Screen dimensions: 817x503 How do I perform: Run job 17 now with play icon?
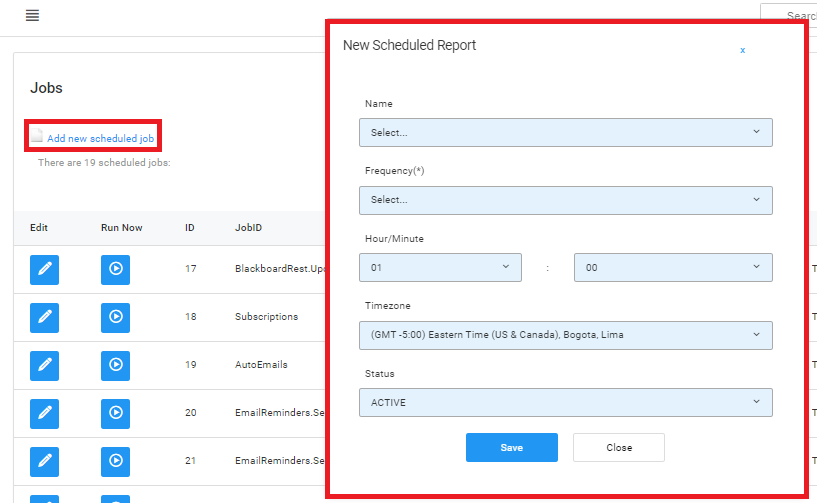[x=116, y=269]
